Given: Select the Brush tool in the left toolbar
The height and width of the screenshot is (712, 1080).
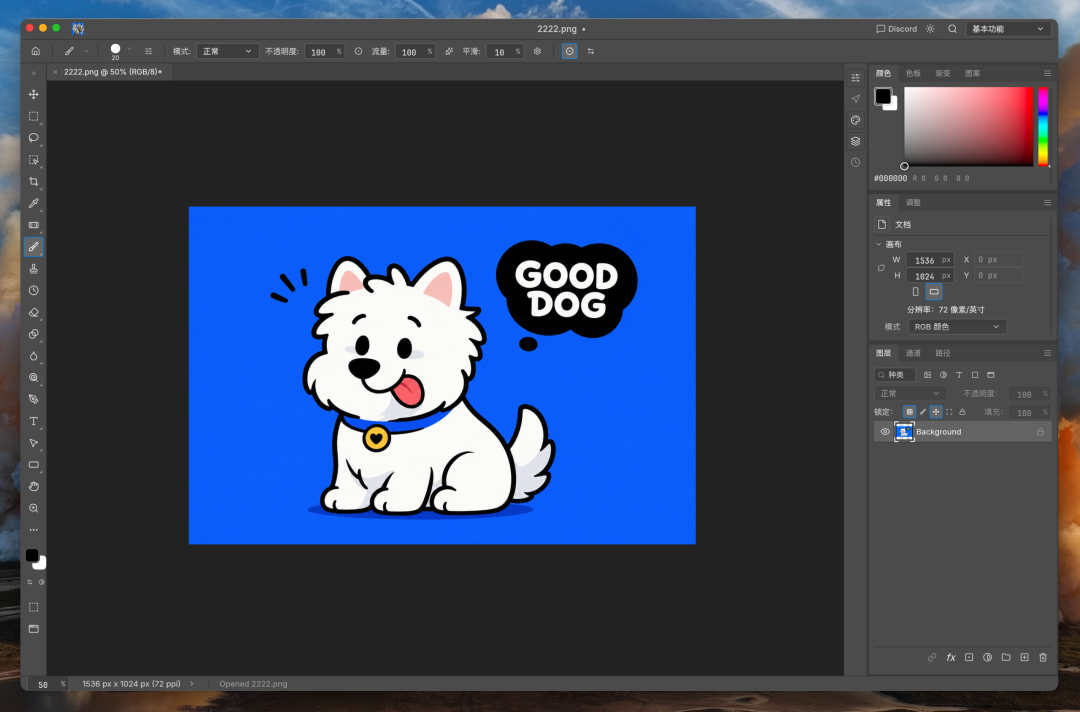Looking at the screenshot, I should (33, 247).
